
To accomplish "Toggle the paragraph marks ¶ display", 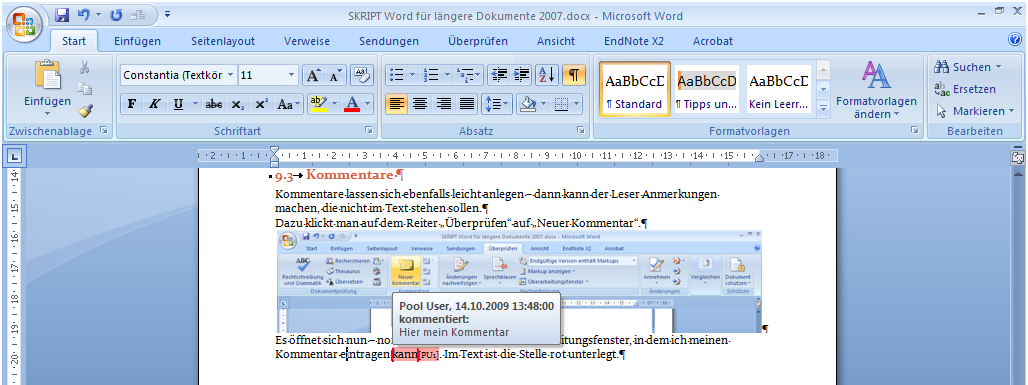I will [574, 75].
